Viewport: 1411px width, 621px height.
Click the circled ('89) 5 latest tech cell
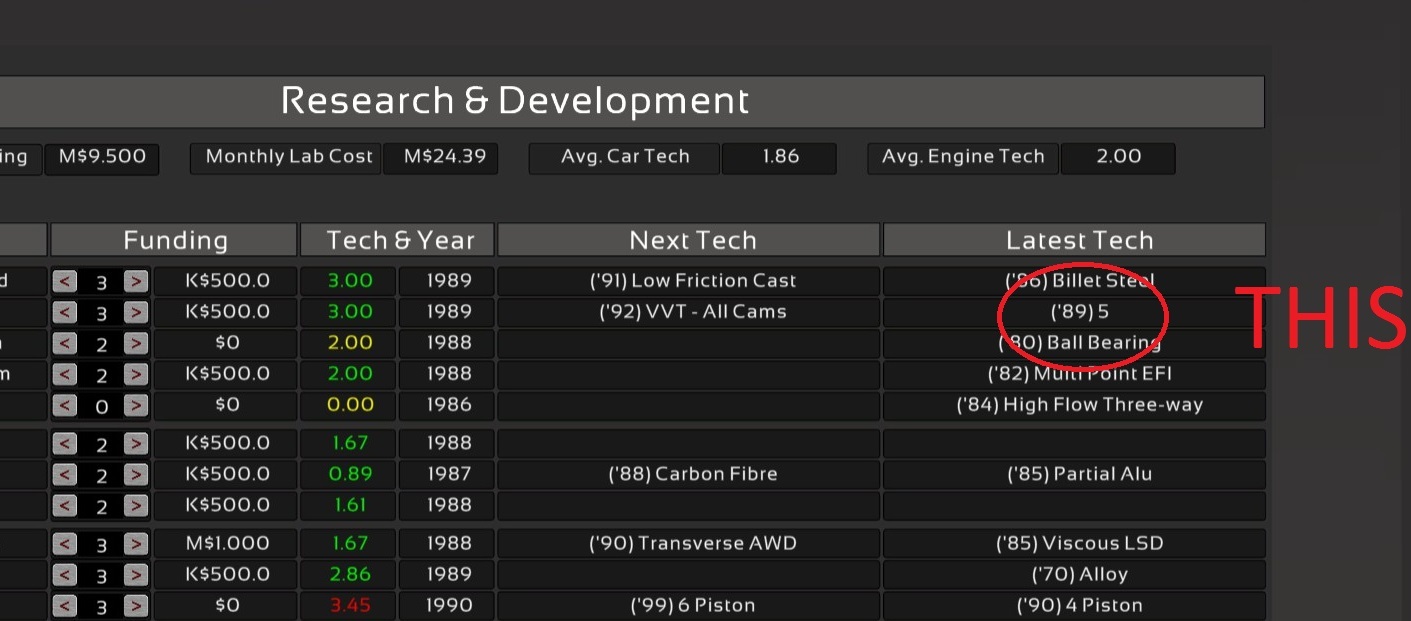(x=1079, y=312)
